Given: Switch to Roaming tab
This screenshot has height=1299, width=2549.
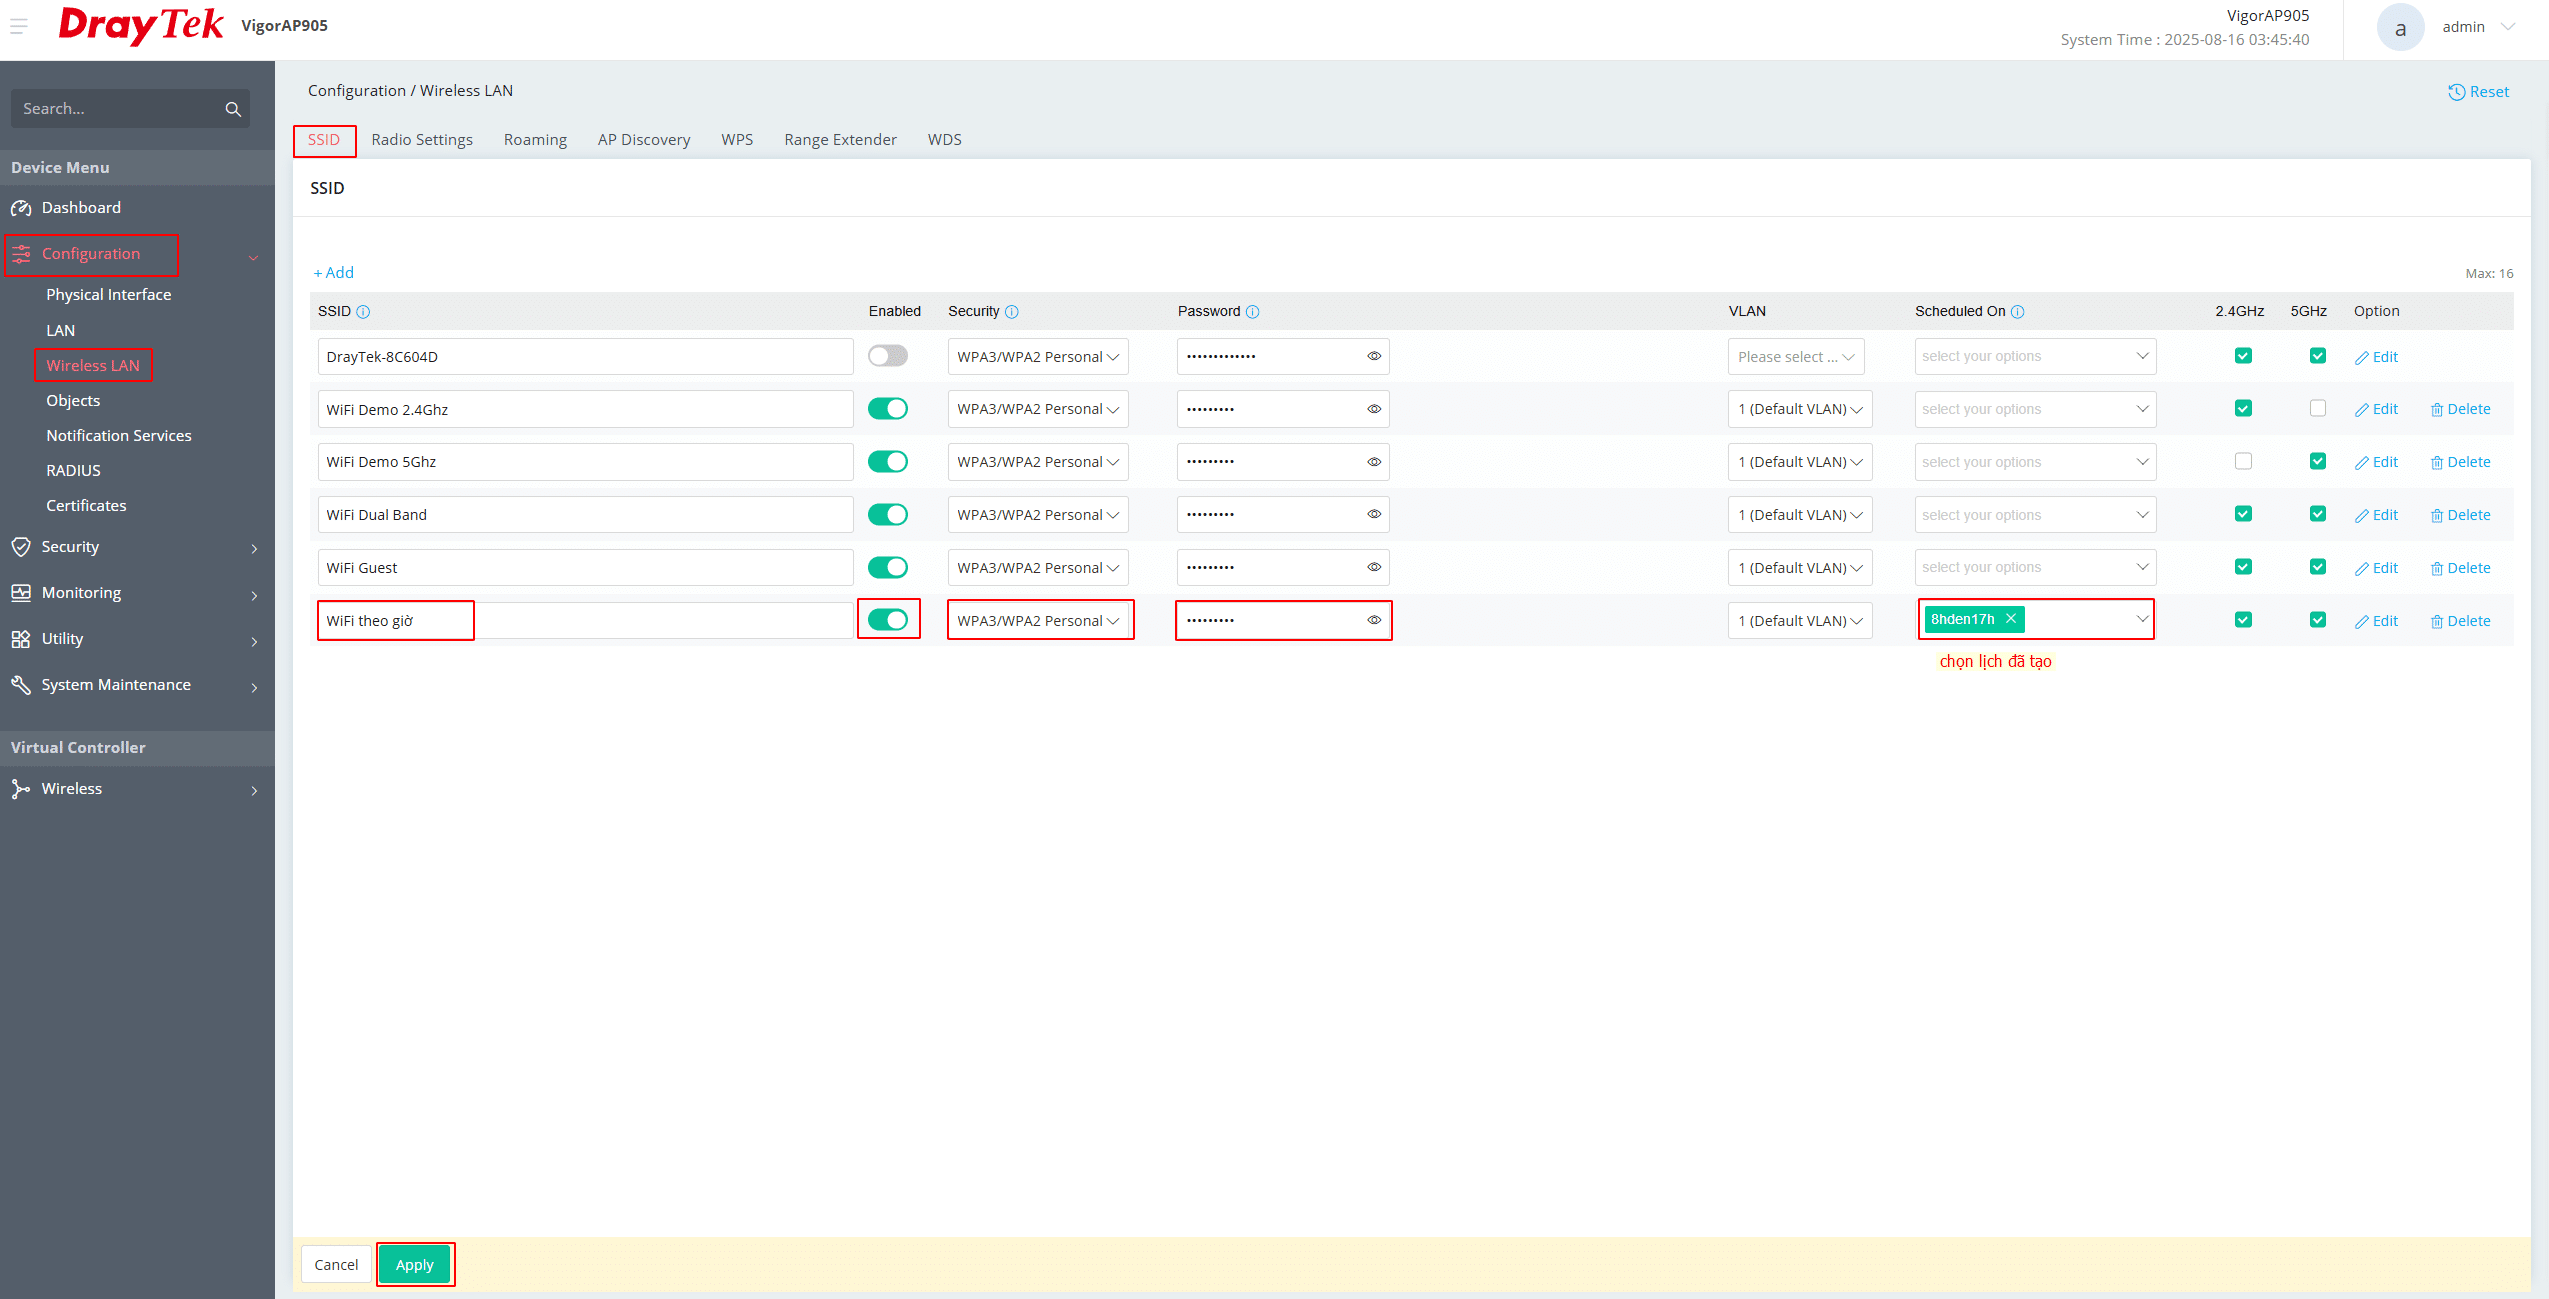Looking at the screenshot, I should (535, 140).
